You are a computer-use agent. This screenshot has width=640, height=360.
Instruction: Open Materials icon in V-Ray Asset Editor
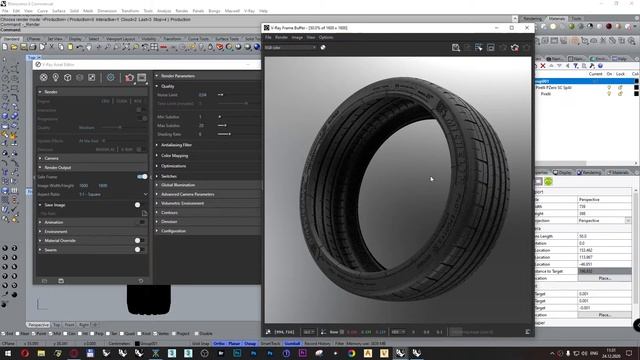(x=43, y=78)
